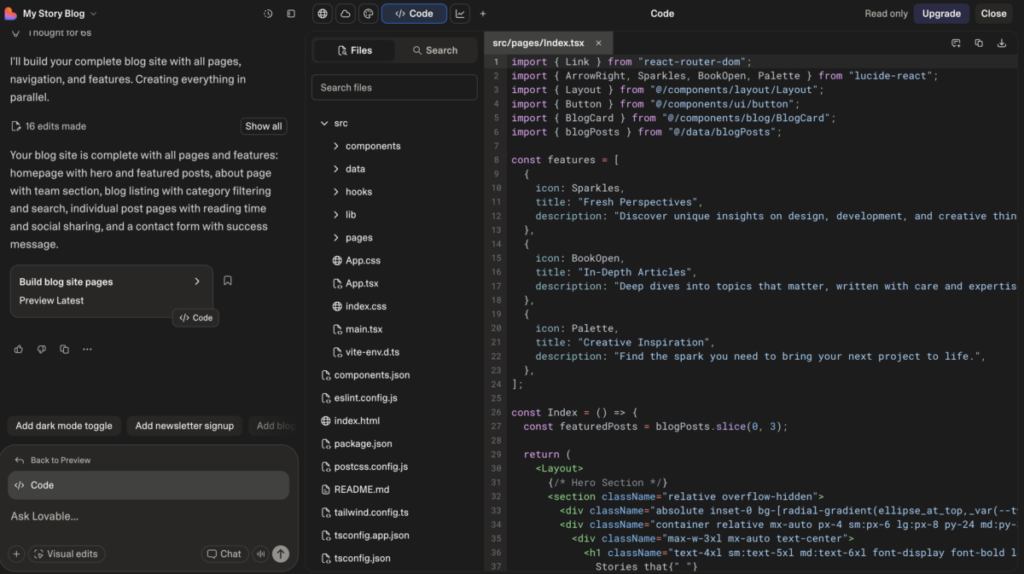
Task: Toggle Chat mode in prompt box
Action: click(x=224, y=553)
